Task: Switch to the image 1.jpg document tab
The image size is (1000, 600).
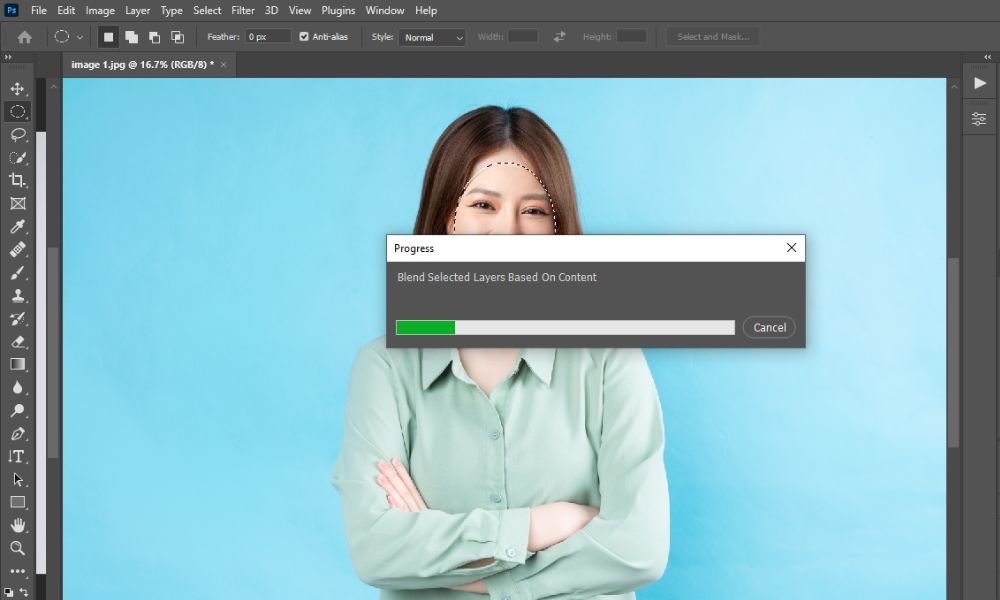Action: pos(143,64)
